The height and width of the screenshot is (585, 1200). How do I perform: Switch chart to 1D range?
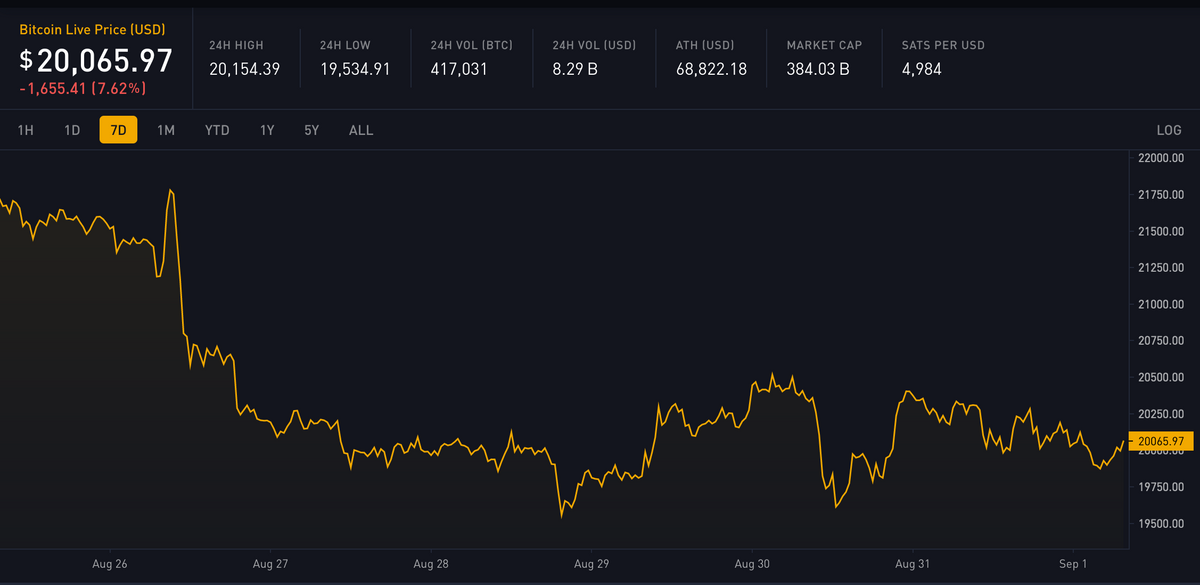click(x=72, y=130)
